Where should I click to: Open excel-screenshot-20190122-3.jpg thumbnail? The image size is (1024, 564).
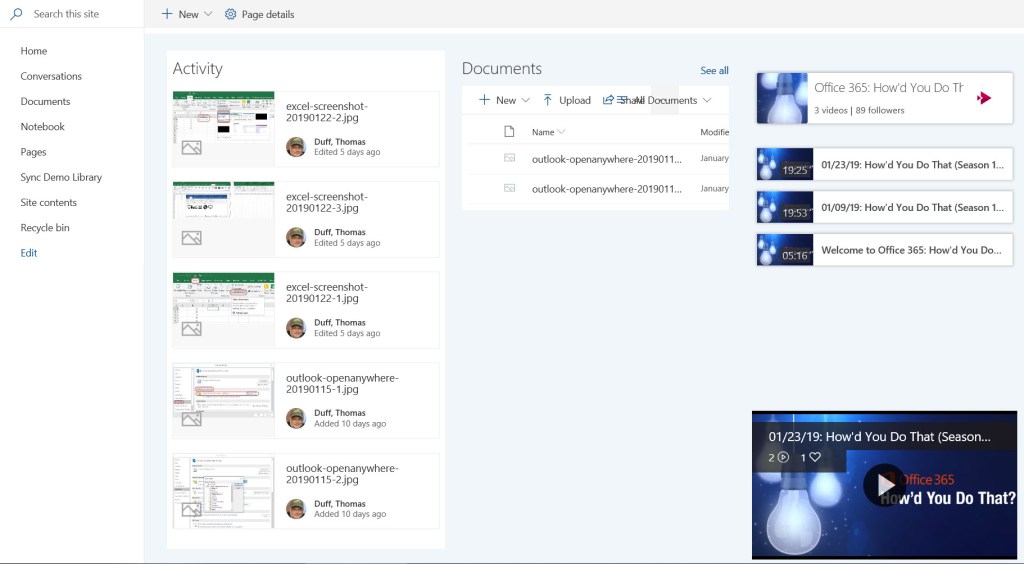pyautogui.click(x=223, y=219)
